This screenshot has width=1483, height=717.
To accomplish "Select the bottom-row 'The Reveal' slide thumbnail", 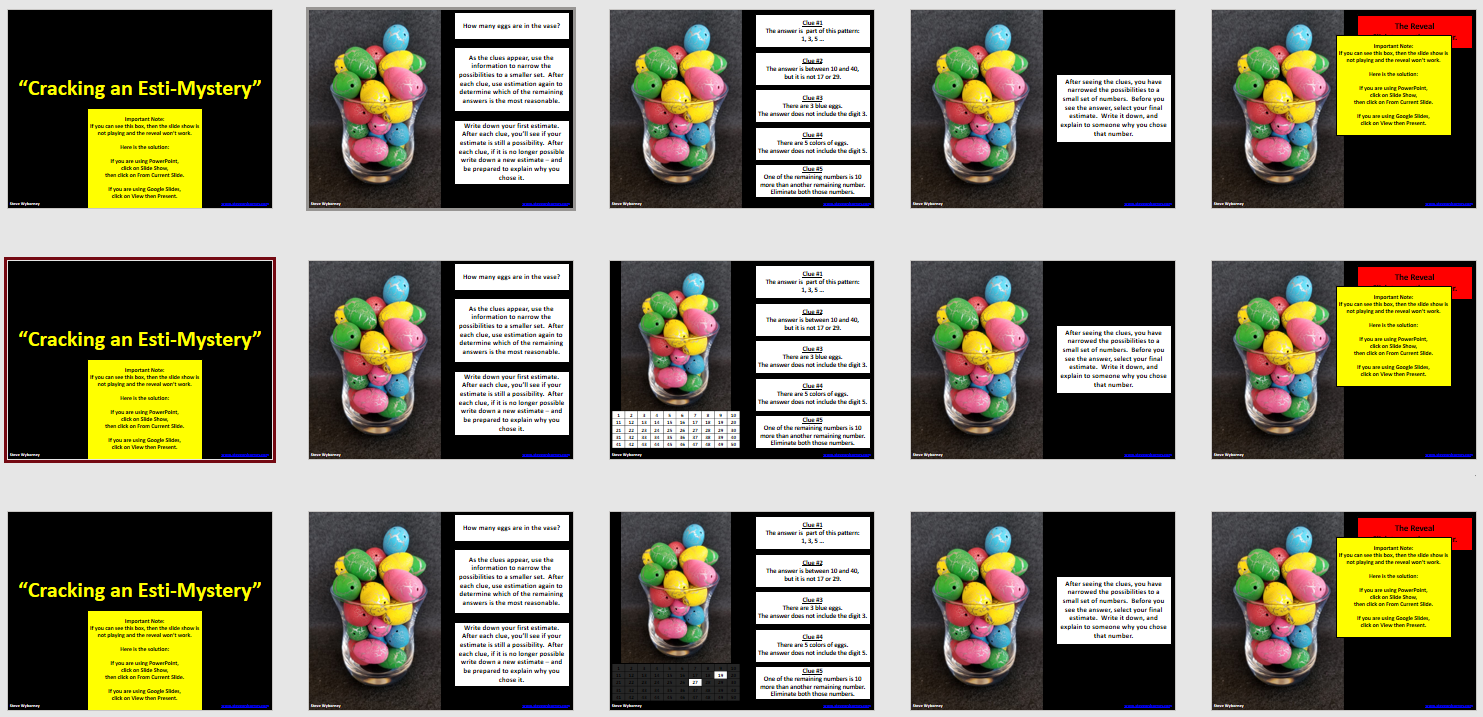I will [x=1343, y=611].
